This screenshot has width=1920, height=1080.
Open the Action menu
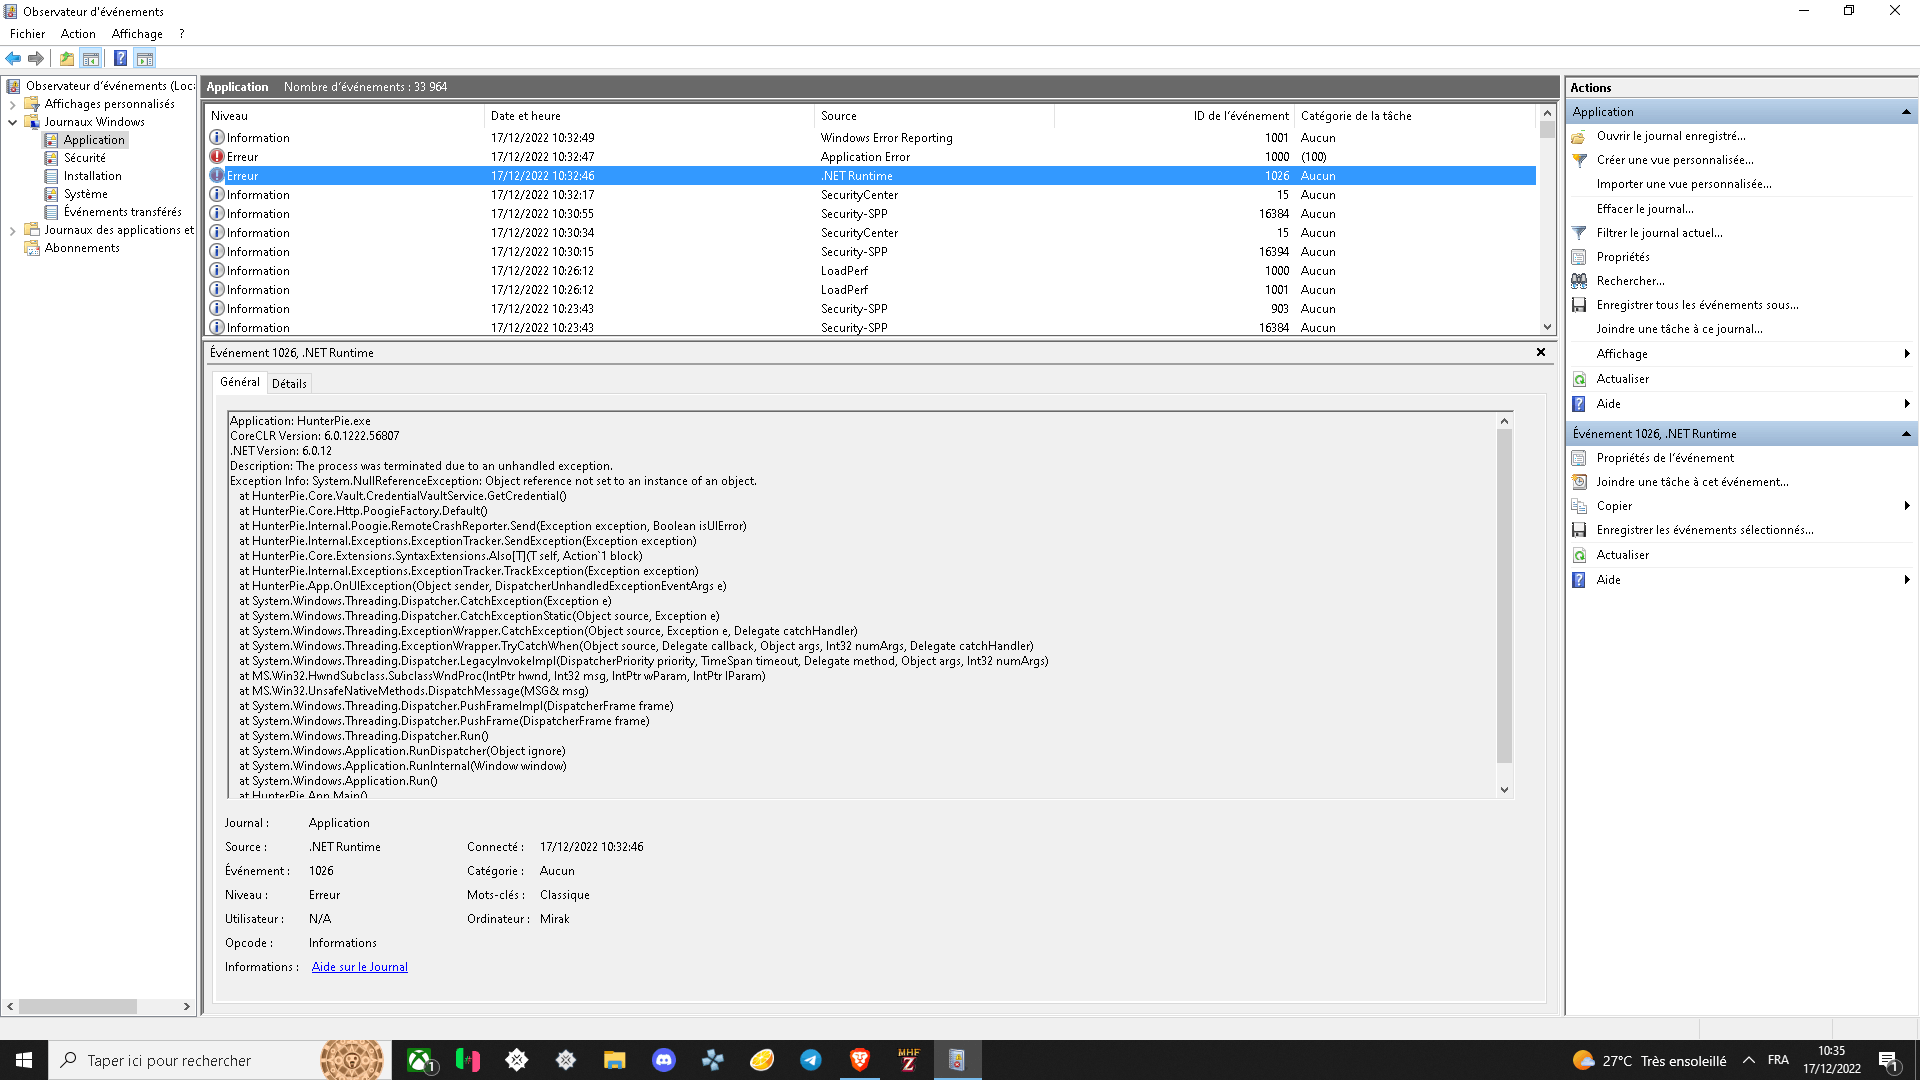(78, 34)
